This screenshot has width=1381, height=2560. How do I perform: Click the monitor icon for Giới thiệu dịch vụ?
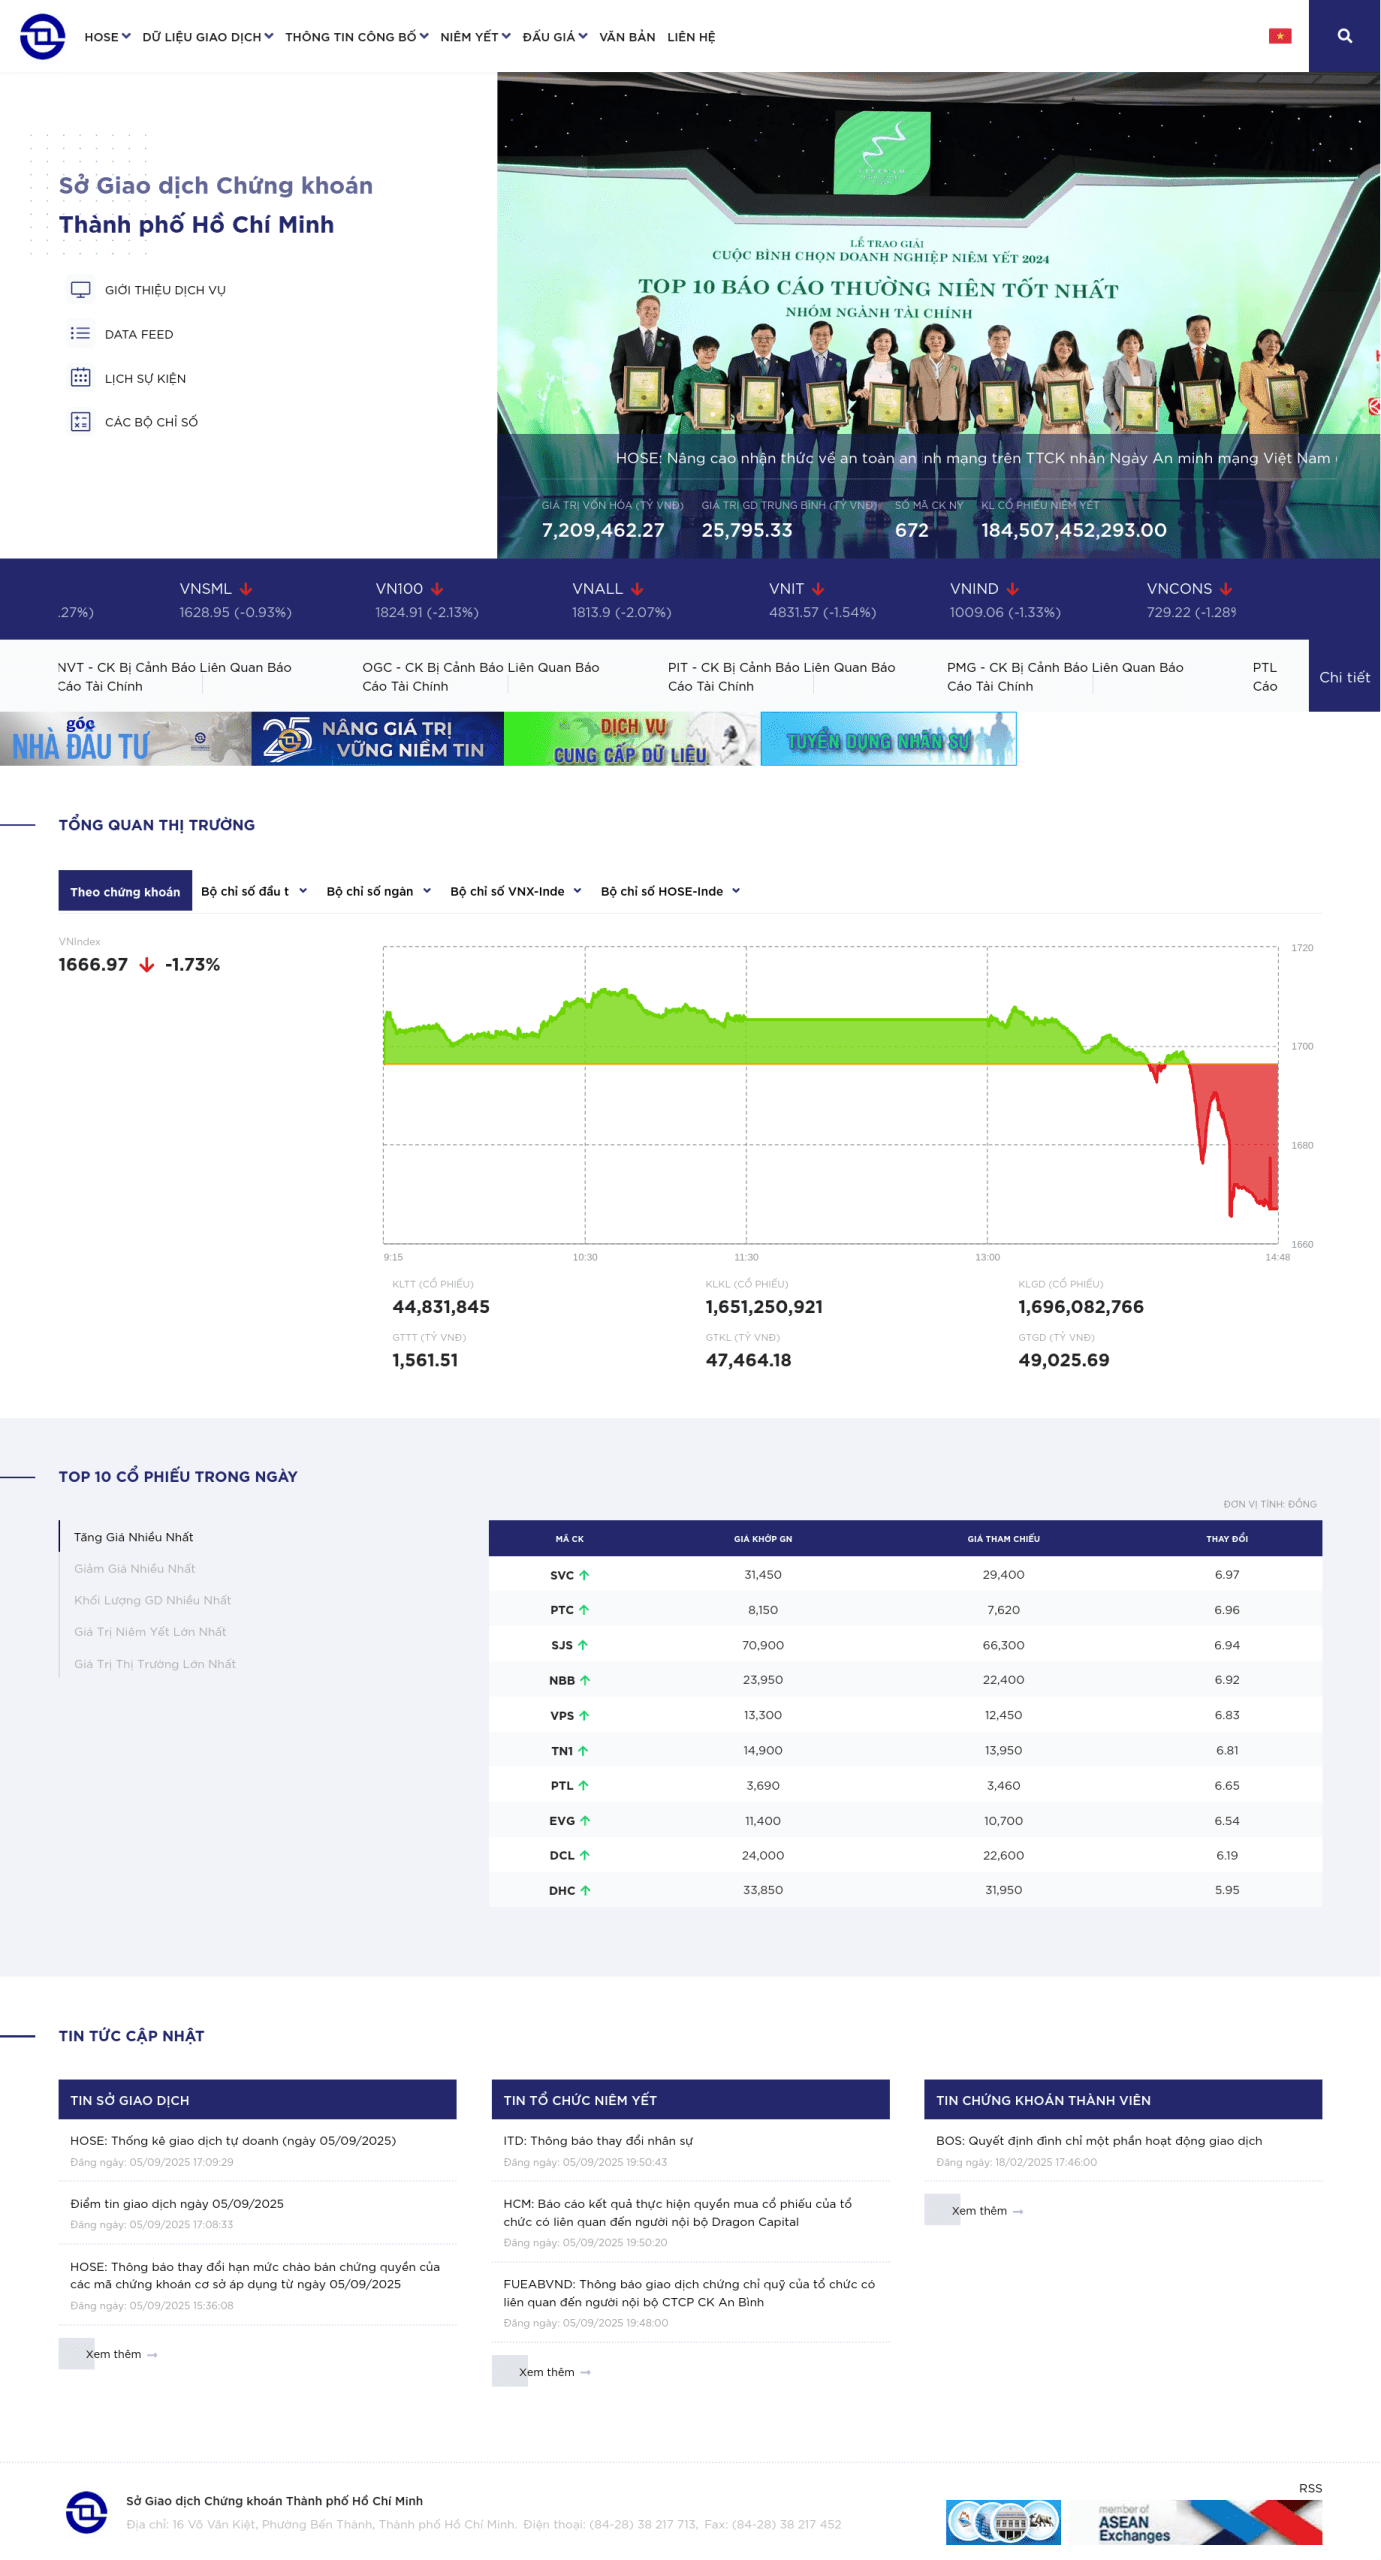pos(80,290)
